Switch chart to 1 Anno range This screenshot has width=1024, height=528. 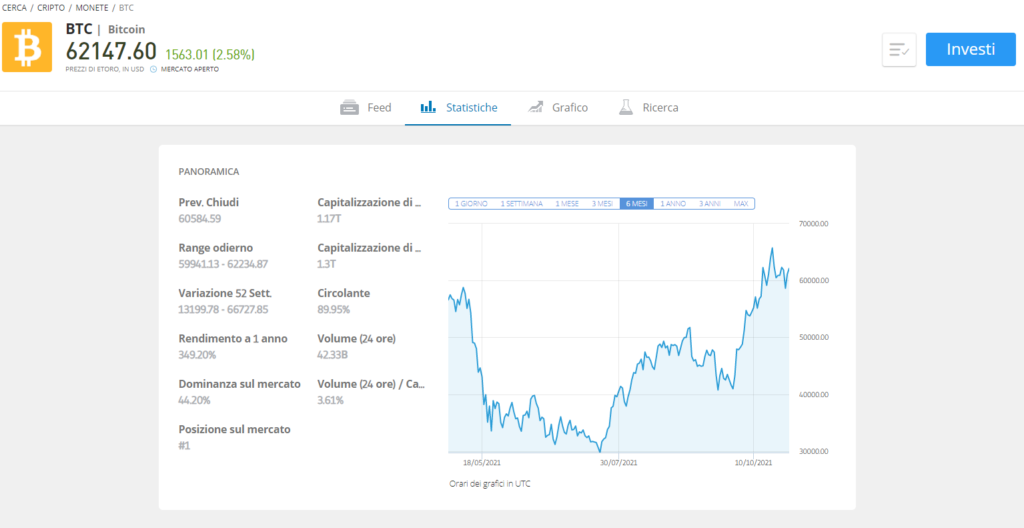pos(673,204)
